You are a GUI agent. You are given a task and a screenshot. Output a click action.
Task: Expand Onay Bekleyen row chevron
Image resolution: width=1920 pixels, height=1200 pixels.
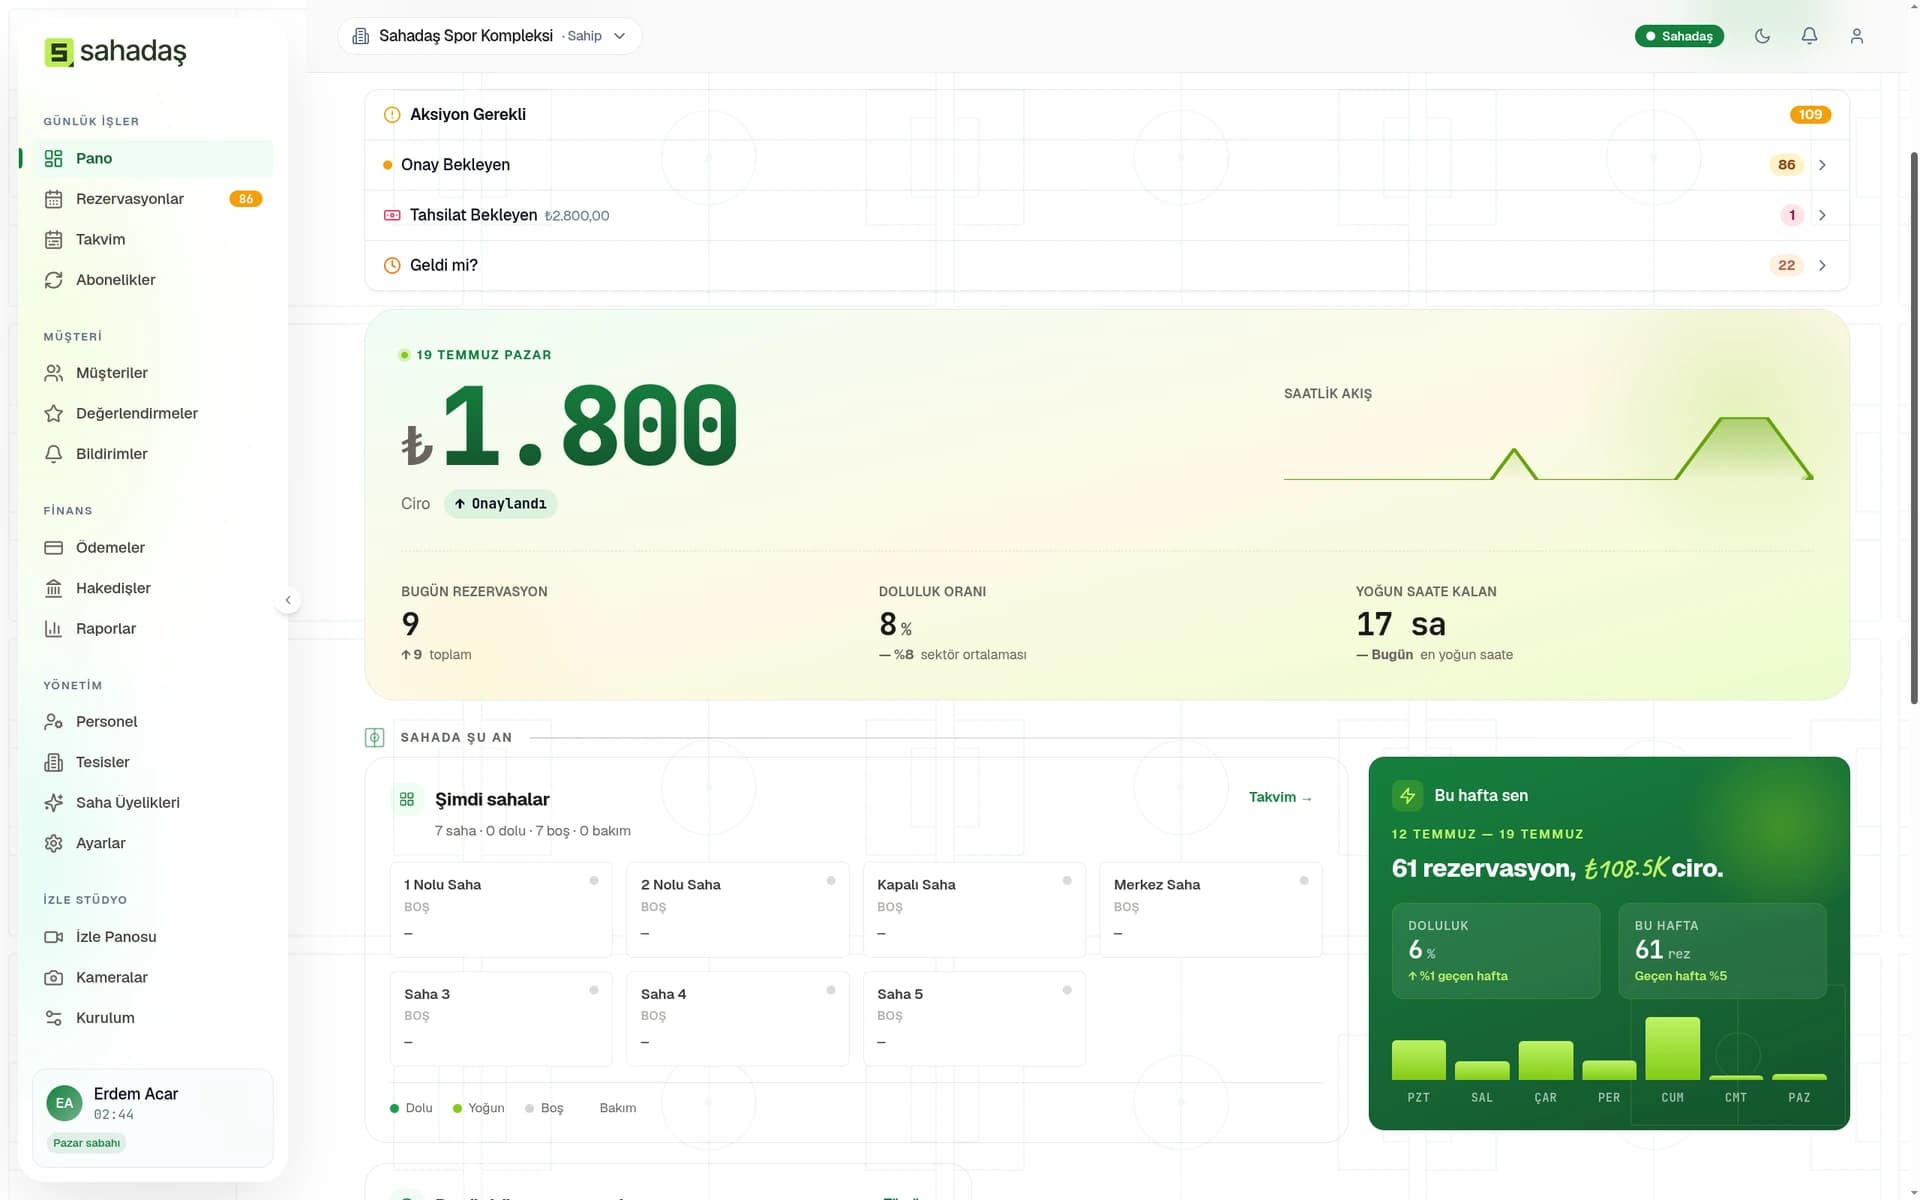click(1822, 165)
